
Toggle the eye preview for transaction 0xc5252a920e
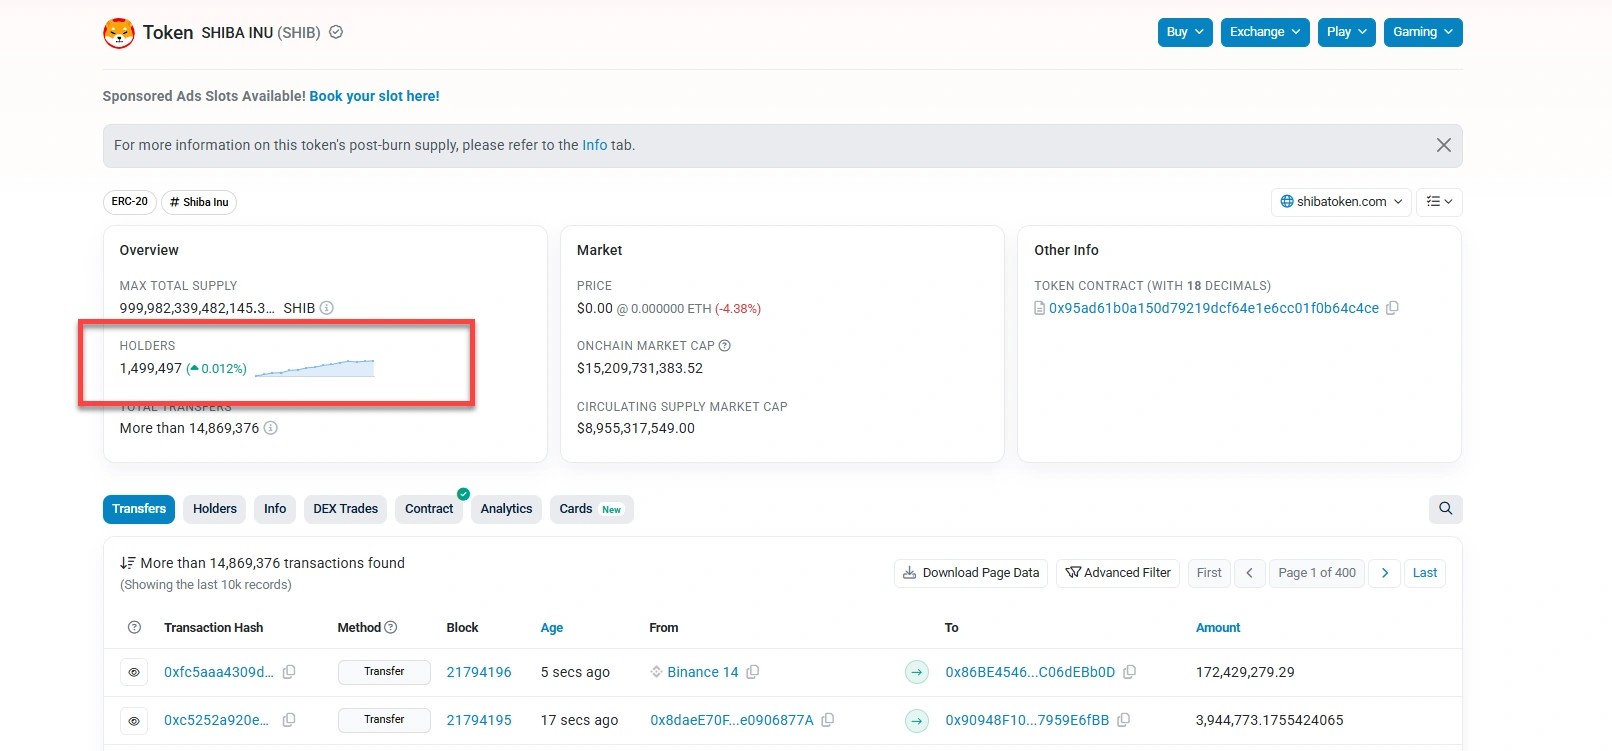134,720
